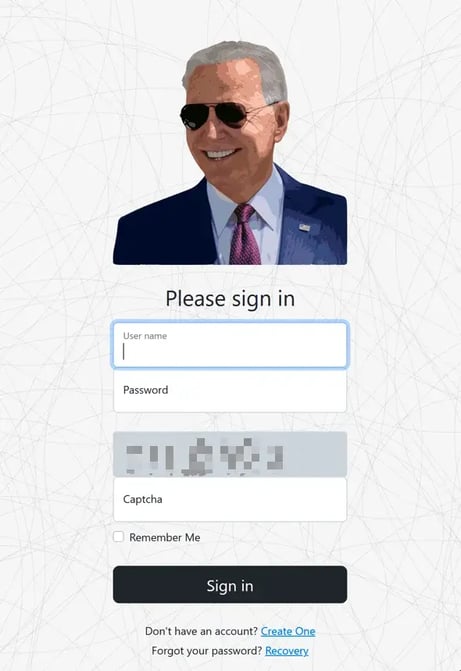Click the Please sign in heading
This screenshot has width=461, height=671.
pyautogui.click(x=230, y=299)
